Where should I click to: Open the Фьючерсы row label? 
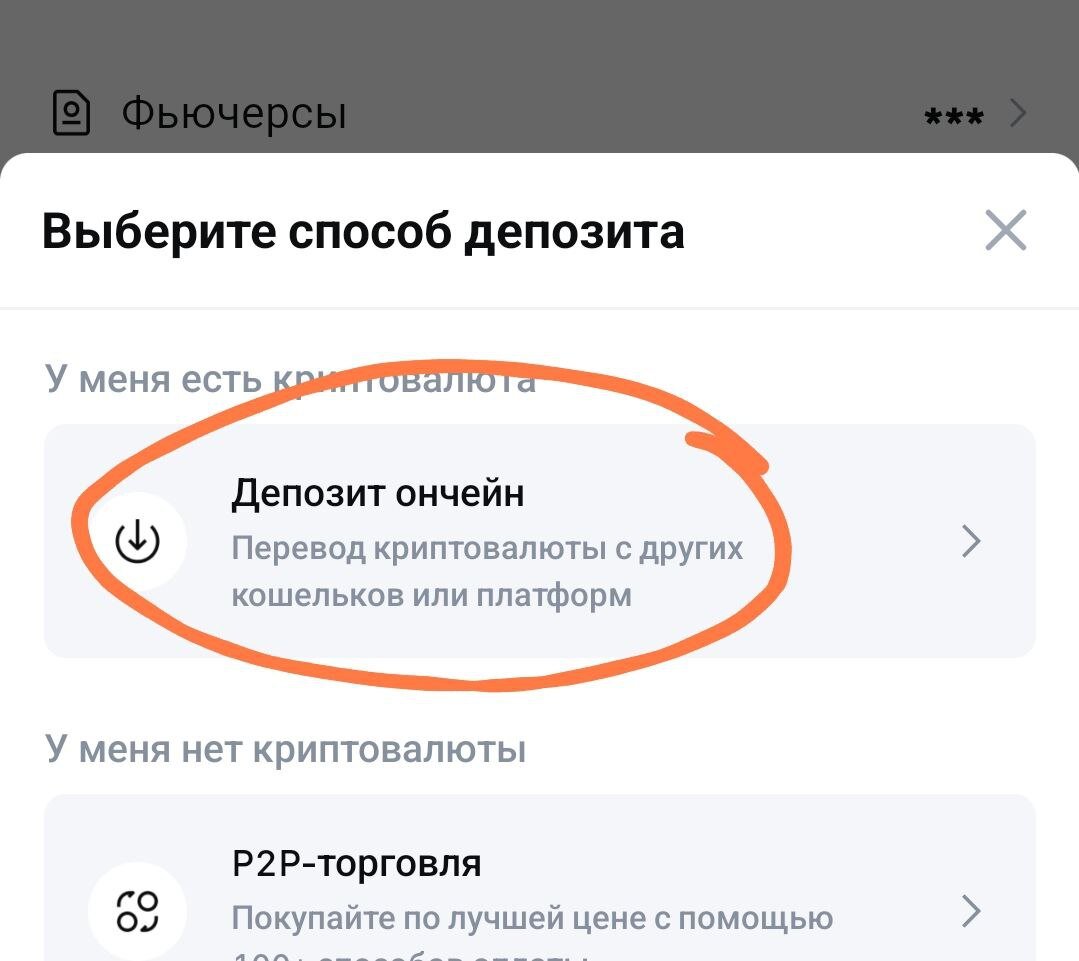click(x=234, y=114)
